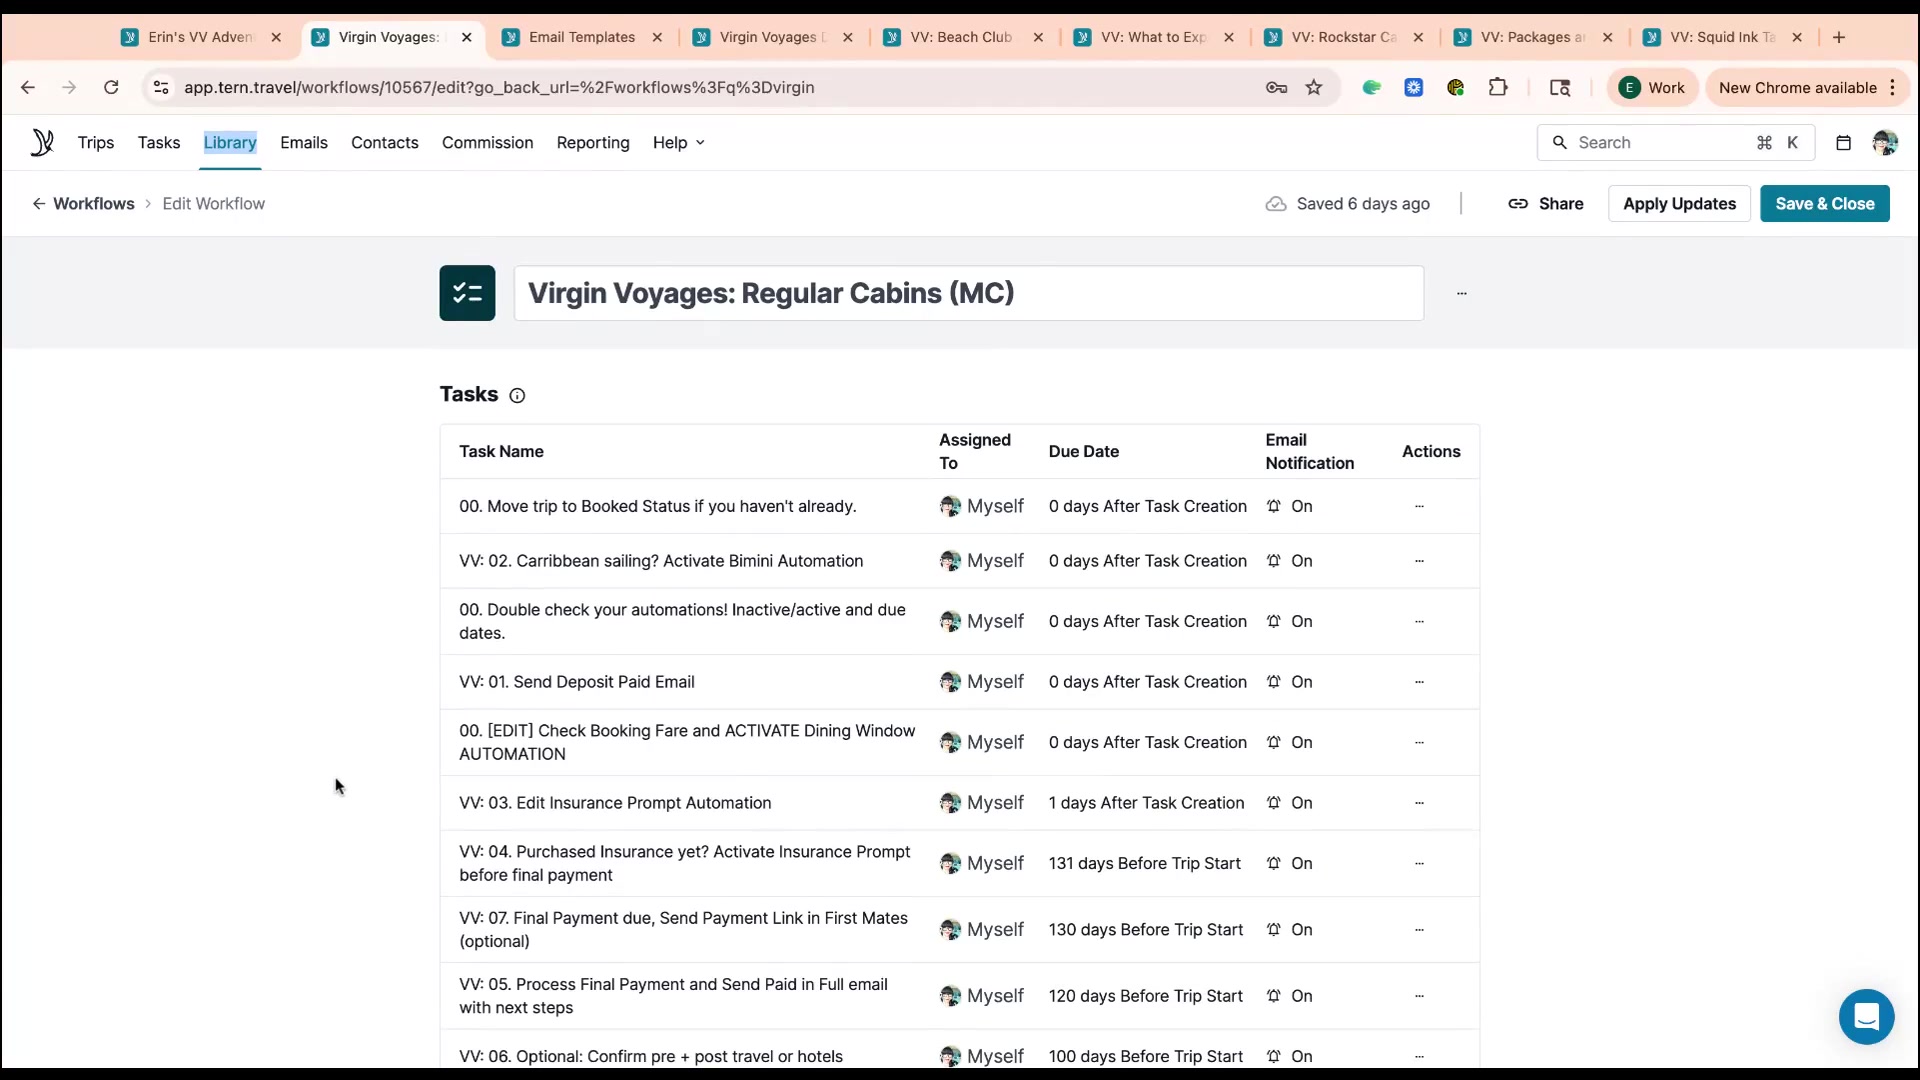
Task: Toggle email notification for 'Check Booking Fare' task
Action: [x=1289, y=742]
